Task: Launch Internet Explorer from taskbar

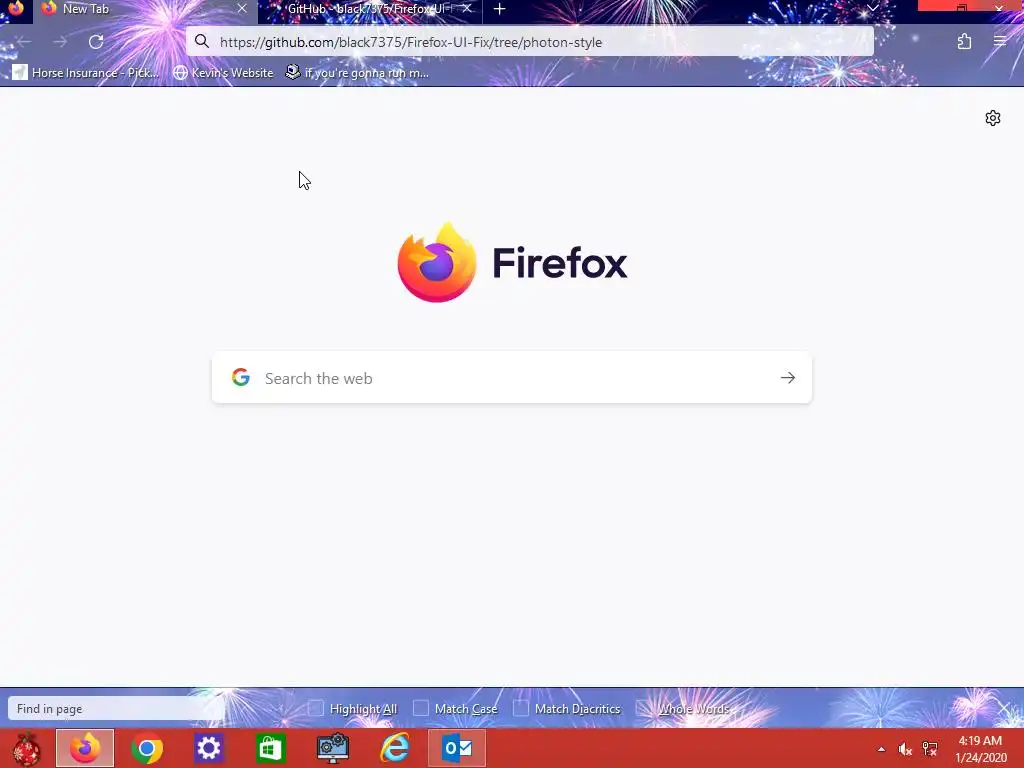Action: coord(395,748)
